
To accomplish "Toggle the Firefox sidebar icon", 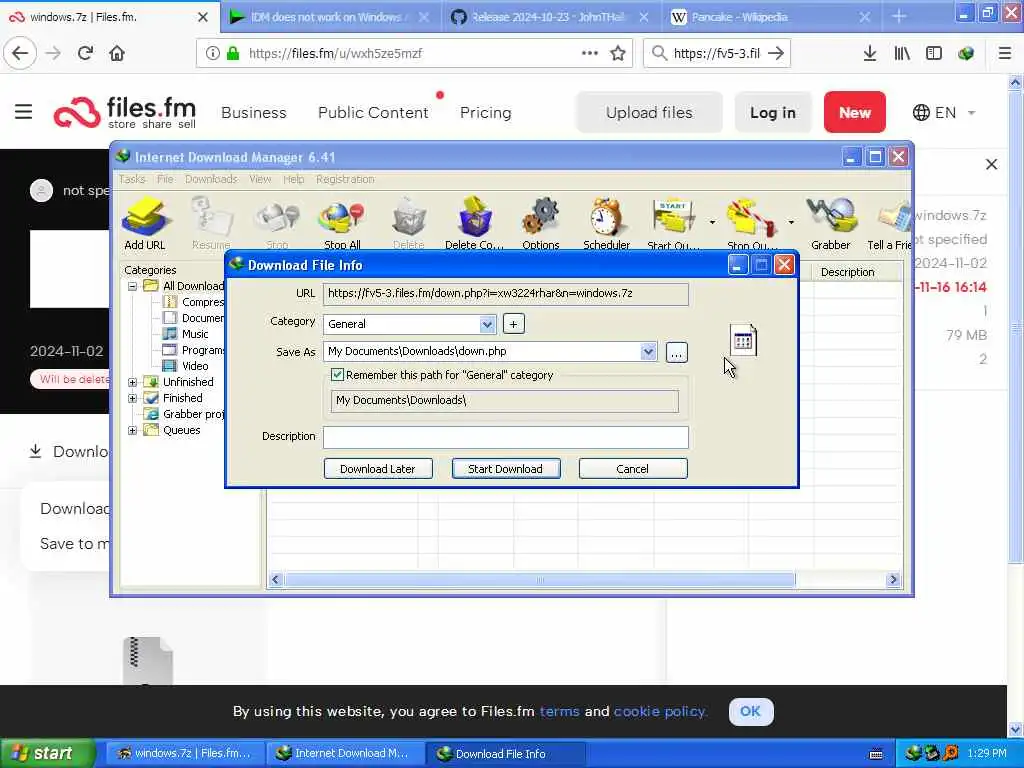I will (x=934, y=54).
